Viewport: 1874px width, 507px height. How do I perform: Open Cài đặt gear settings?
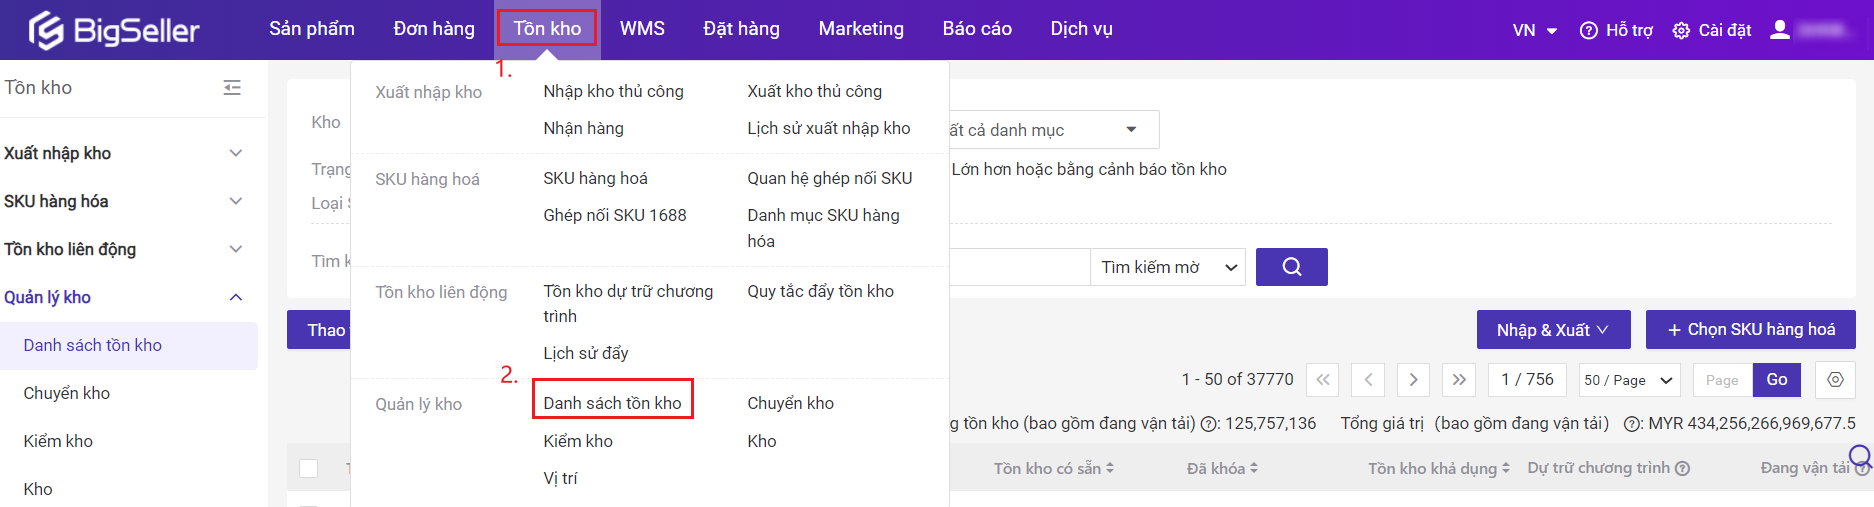pos(1682,30)
